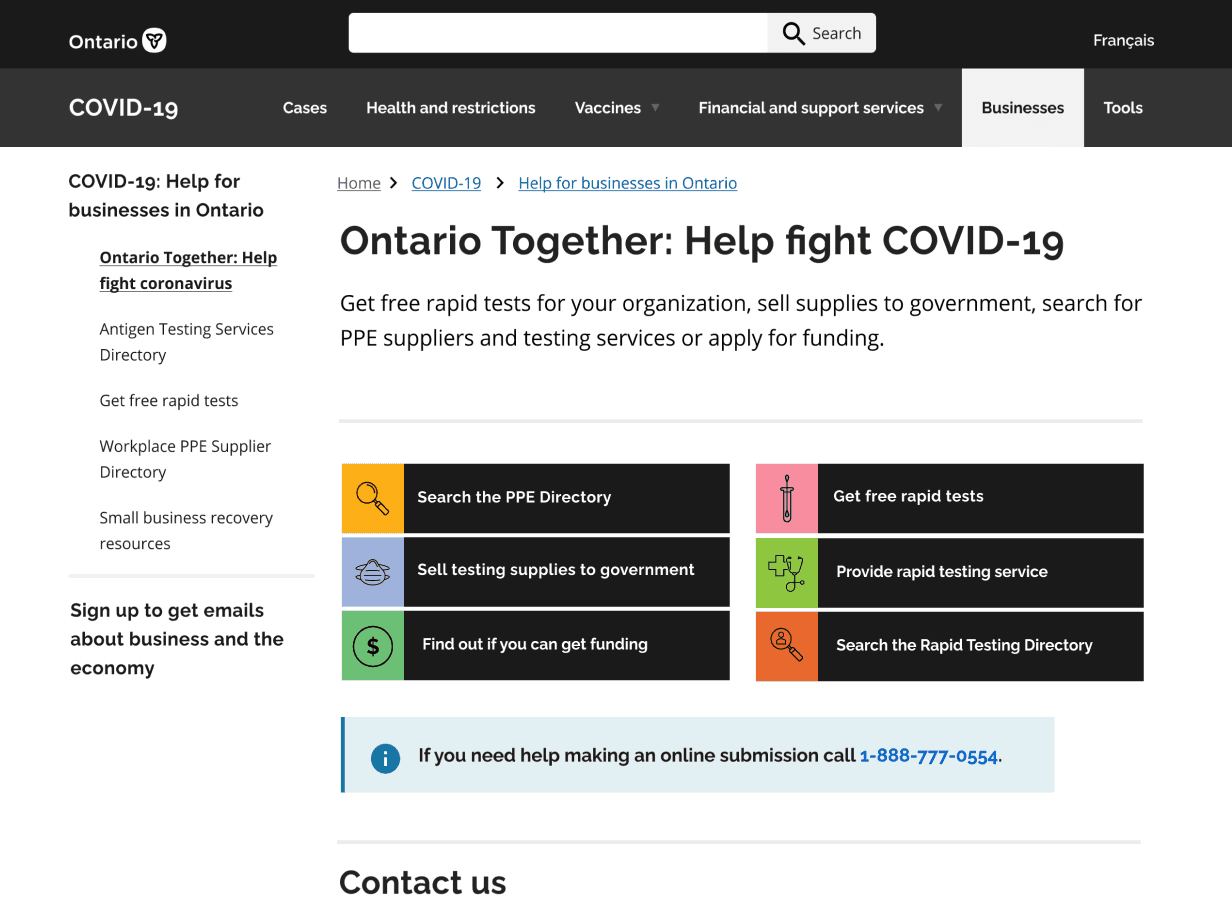
Task: Click the Search button label
Action: tap(836, 33)
